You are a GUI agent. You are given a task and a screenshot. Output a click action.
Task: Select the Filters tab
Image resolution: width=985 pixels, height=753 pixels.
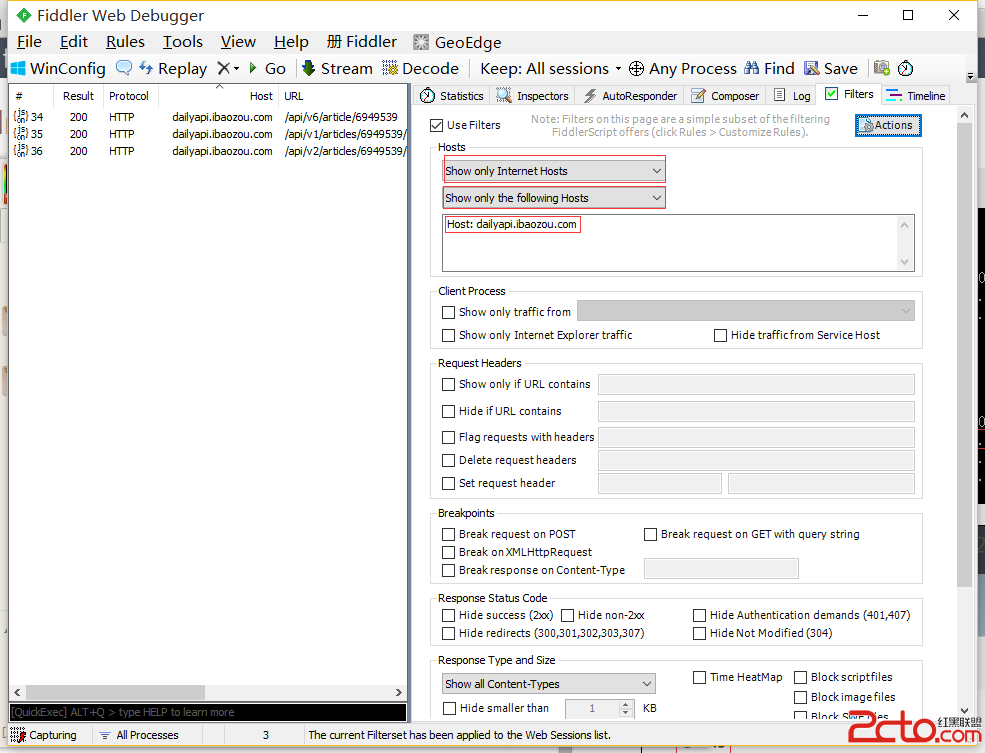849,94
